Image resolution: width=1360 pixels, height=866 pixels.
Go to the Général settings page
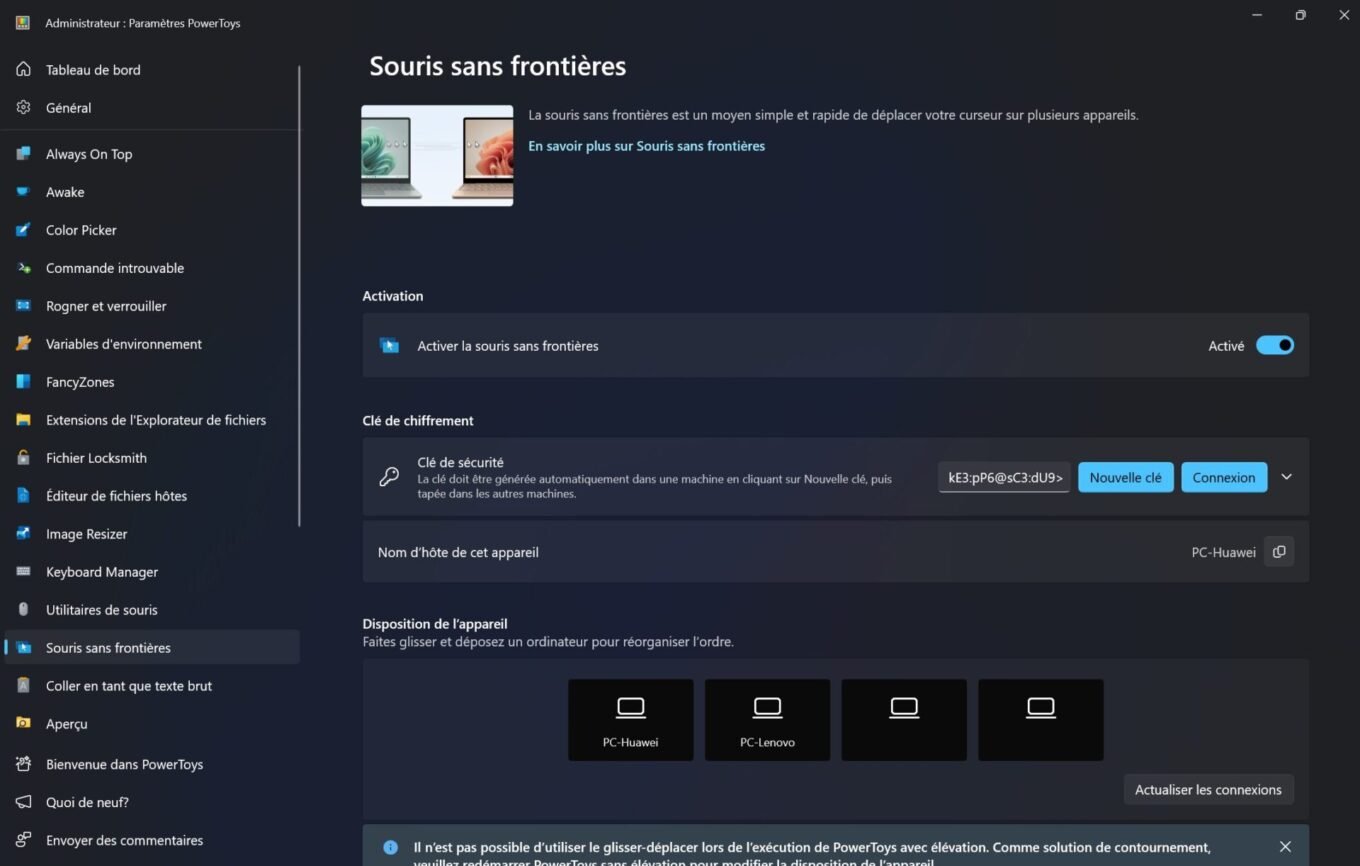tap(152, 108)
